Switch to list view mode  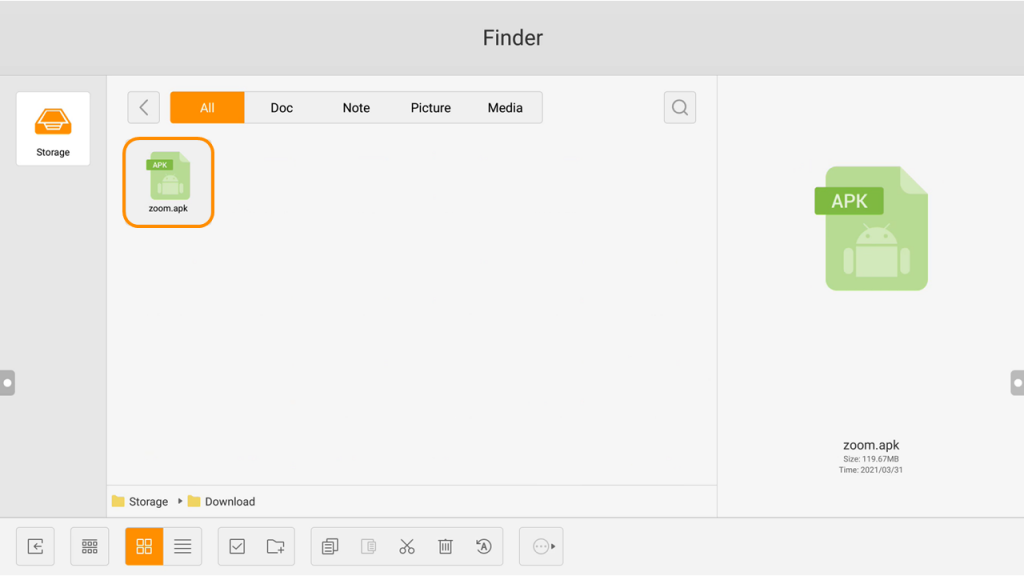click(182, 546)
